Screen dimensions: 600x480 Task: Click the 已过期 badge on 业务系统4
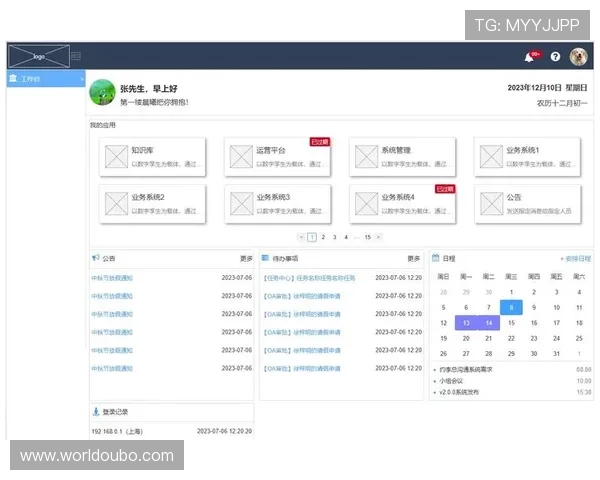pos(445,189)
